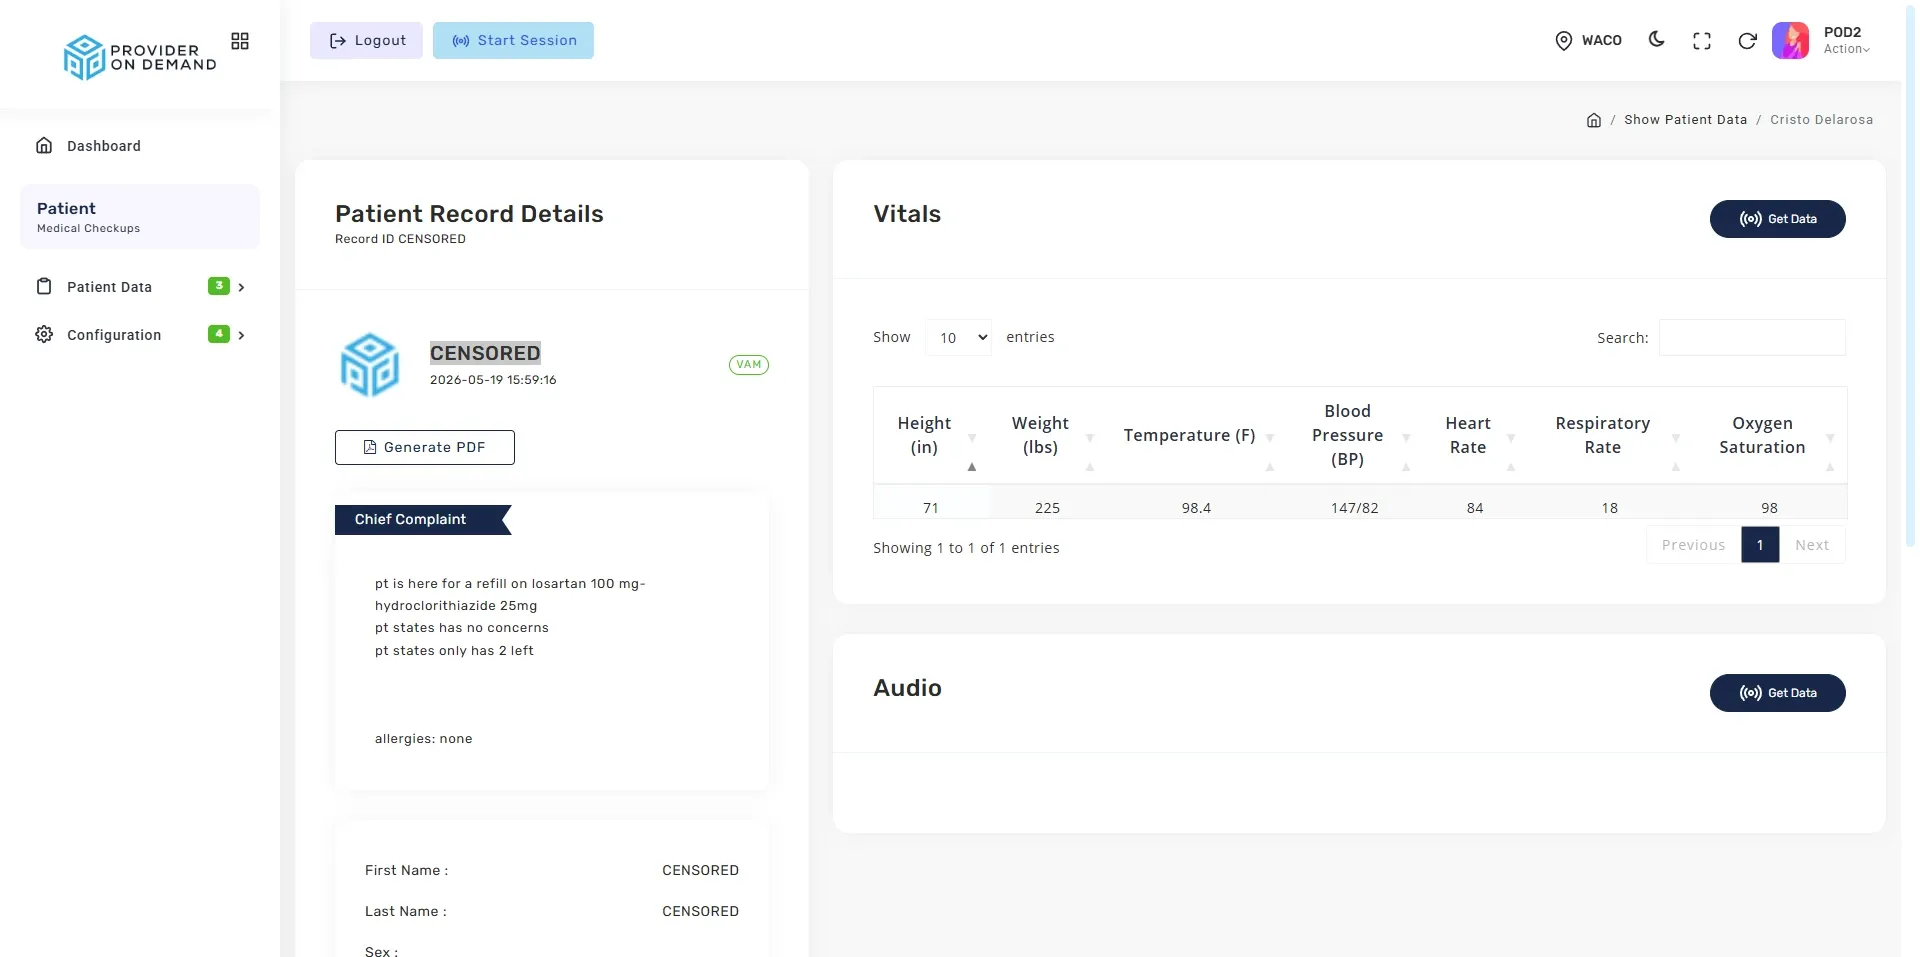Click the page vertical scrollbar

[x=1910, y=275]
